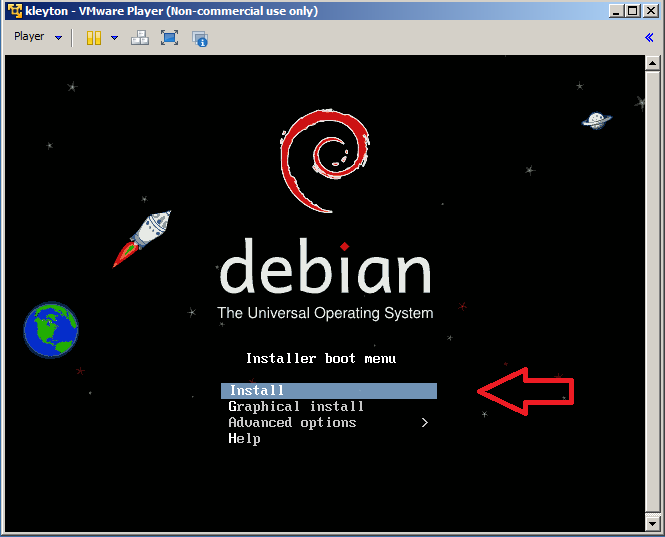Open the Player menu
665x537 pixels.
pos(29,37)
